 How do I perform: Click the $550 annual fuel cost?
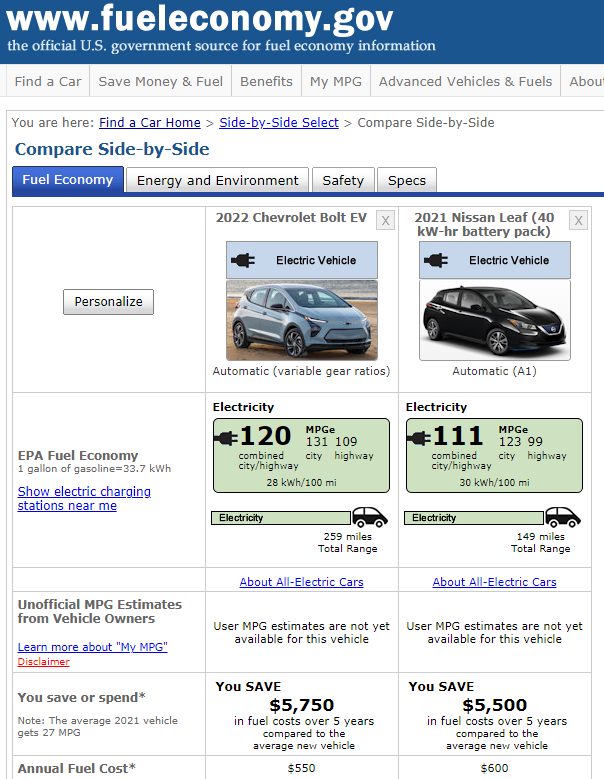pos(302,768)
